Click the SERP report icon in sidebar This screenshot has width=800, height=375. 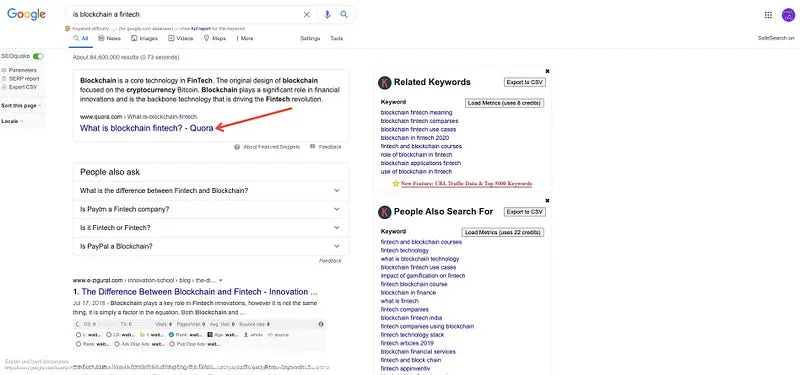[x=4, y=79]
